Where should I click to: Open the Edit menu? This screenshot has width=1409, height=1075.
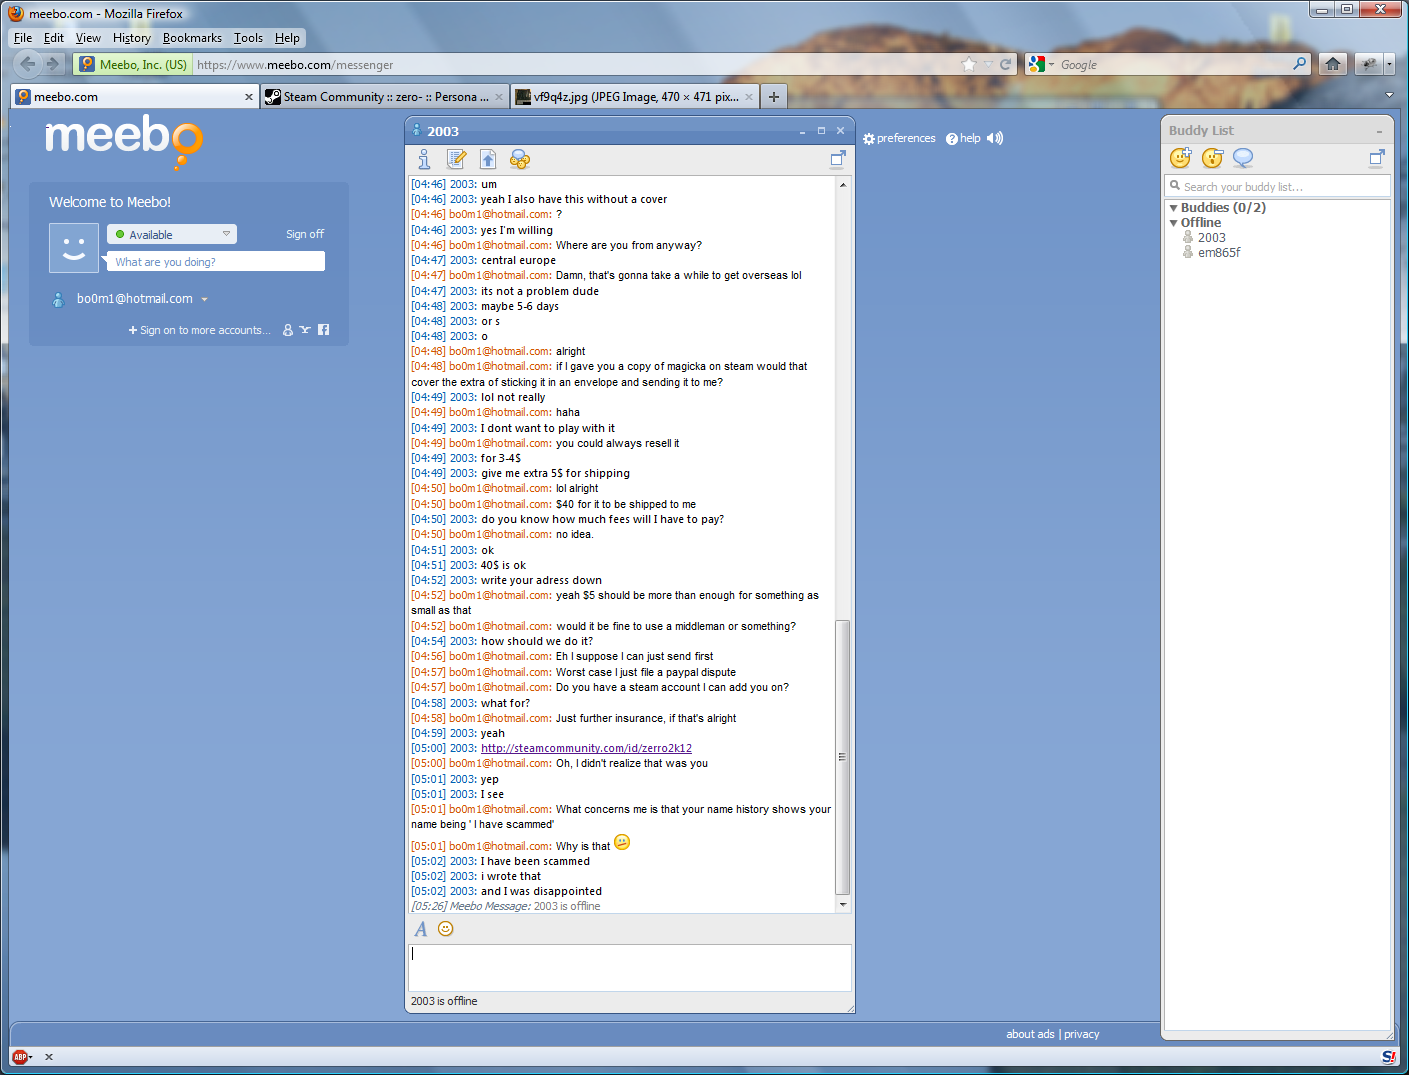pos(54,38)
